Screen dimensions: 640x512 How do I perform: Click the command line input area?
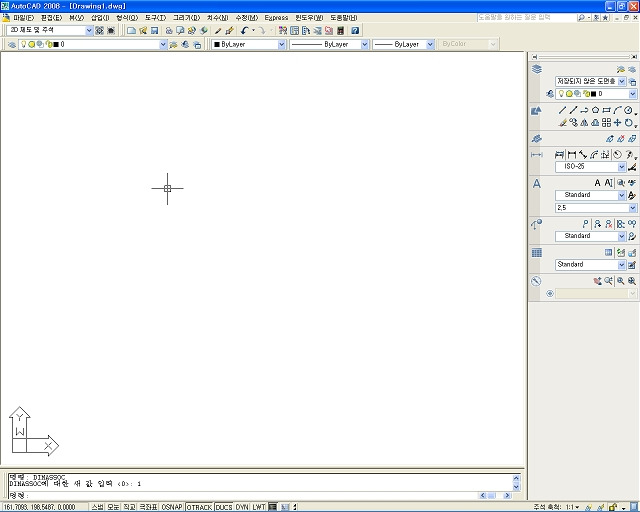pyautogui.click(x=241, y=496)
